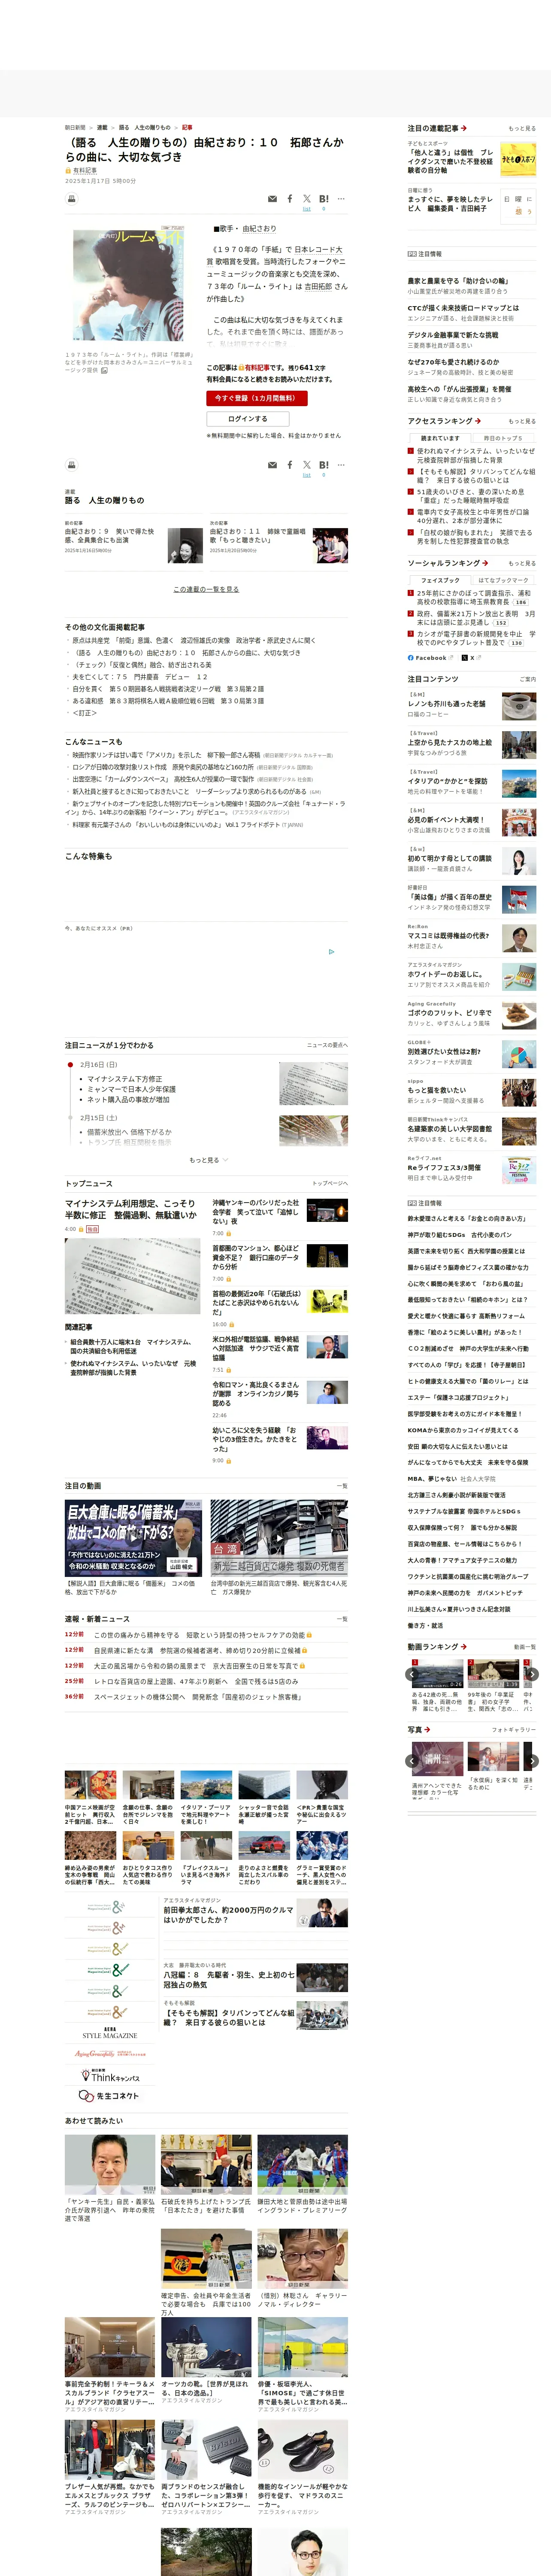Share on Facebook icon under the headline
The width and height of the screenshot is (551, 2576).
click(290, 199)
